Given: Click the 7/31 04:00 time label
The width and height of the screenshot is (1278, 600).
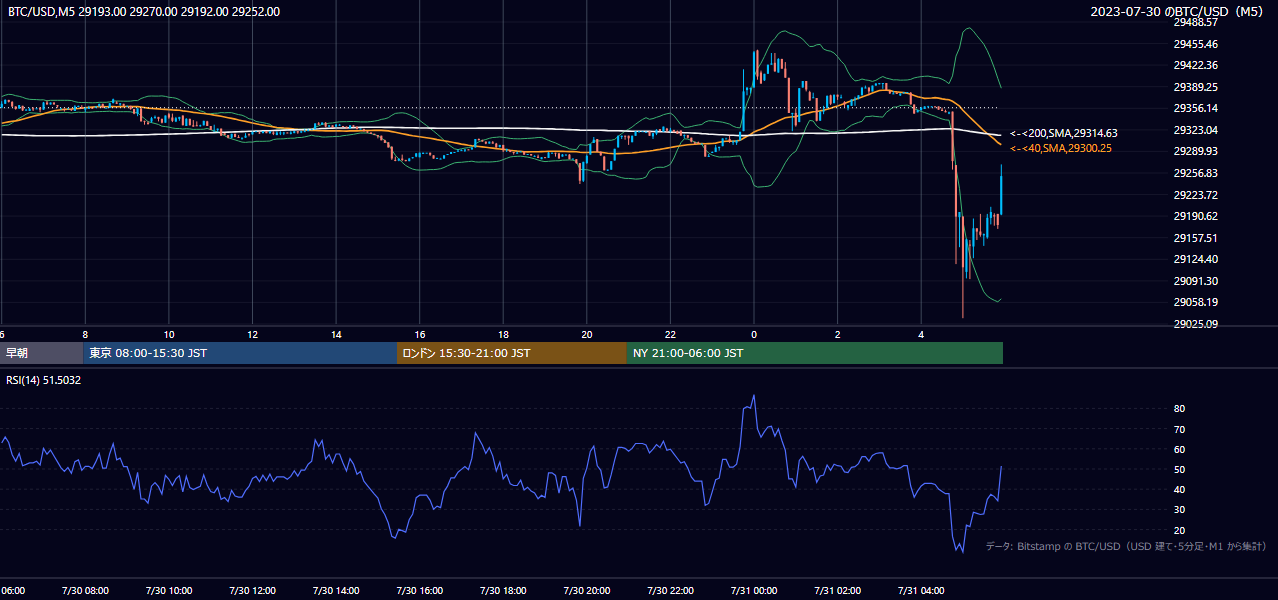Looking at the screenshot, I should coord(921,591).
